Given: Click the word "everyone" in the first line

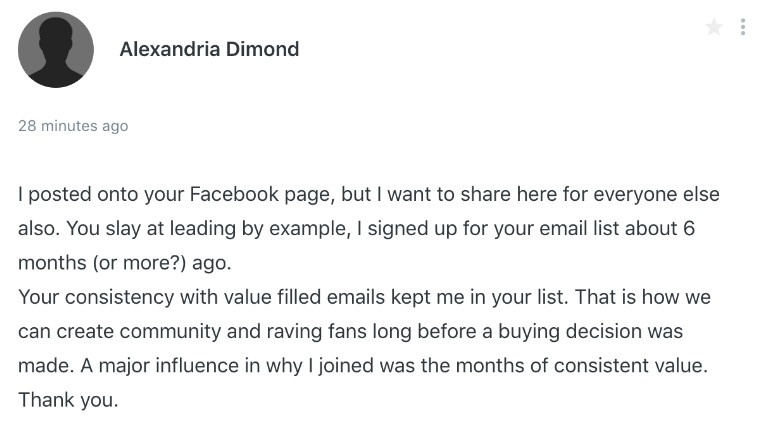Looking at the screenshot, I should 597,195.
